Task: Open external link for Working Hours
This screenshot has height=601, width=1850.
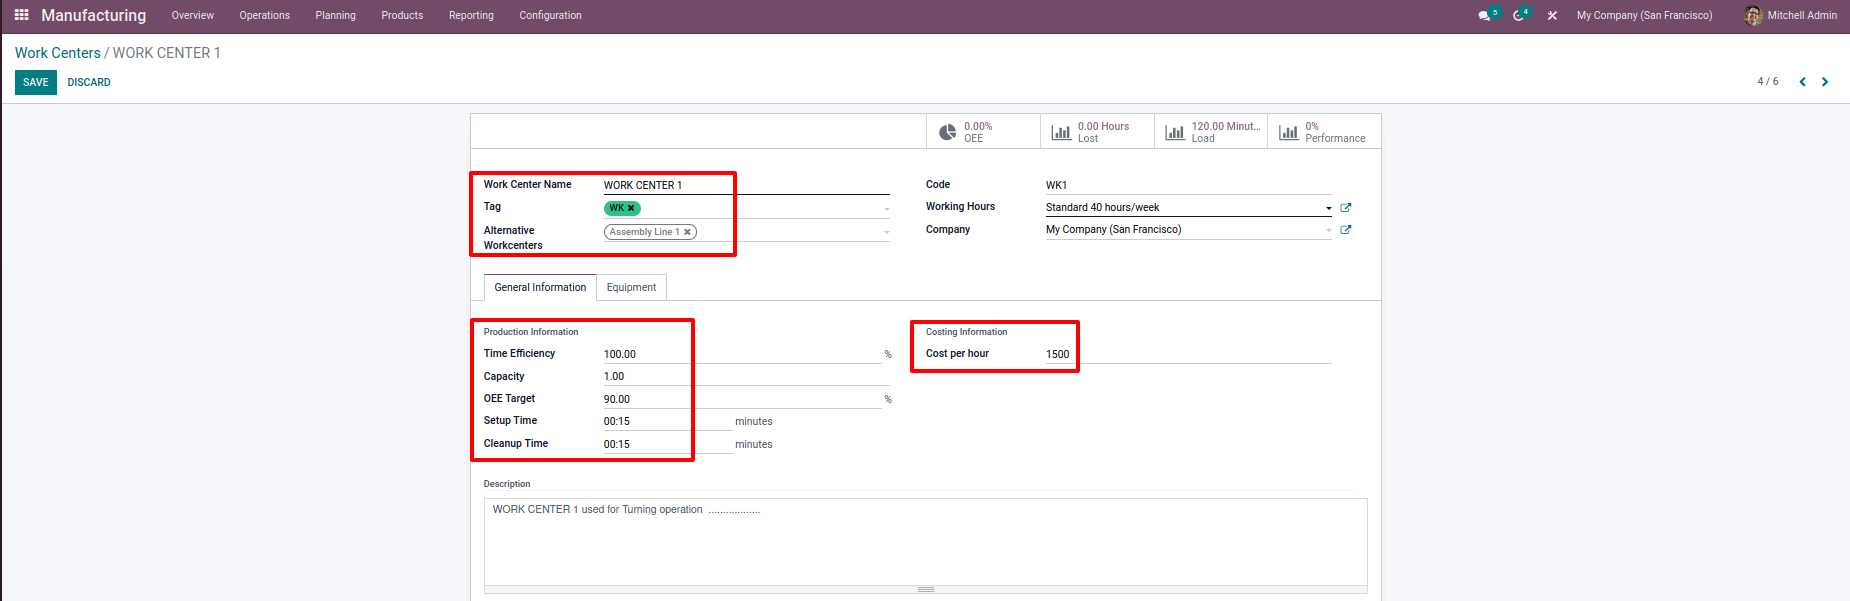Action: (1346, 208)
